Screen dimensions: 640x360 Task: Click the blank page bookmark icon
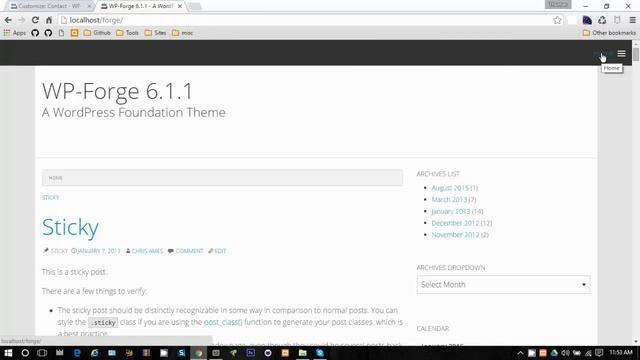[61, 33]
